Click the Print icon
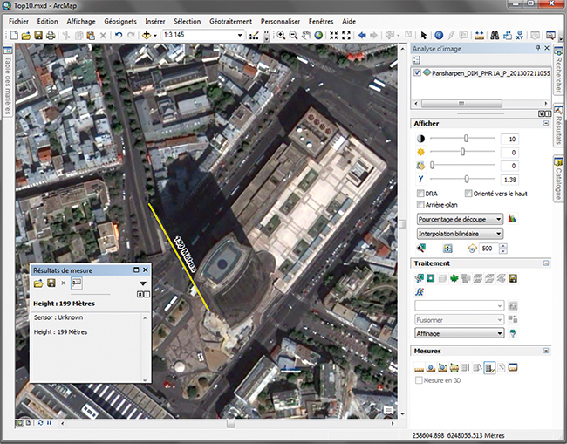Screen dimensions: 567x444 tap(51, 35)
